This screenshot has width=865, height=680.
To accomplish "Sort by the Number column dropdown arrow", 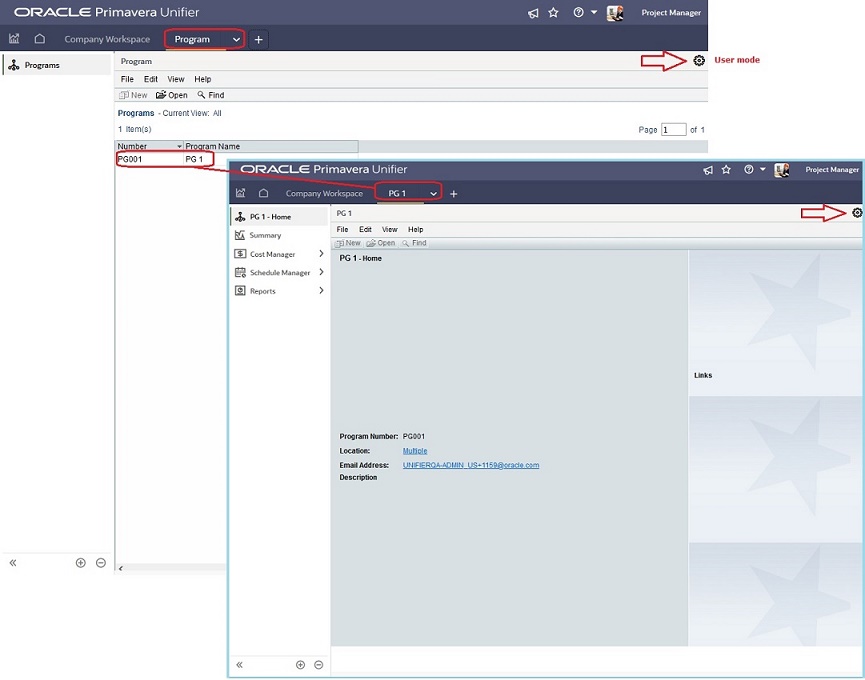I will pos(179,146).
